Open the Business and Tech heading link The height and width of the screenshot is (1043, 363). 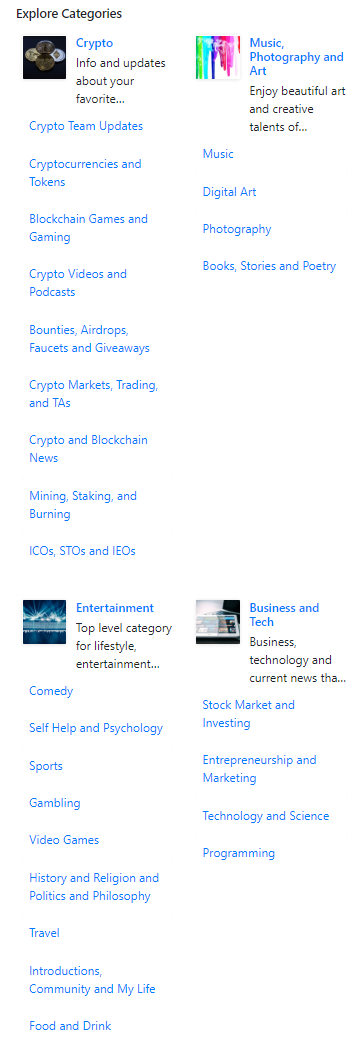[x=285, y=615]
